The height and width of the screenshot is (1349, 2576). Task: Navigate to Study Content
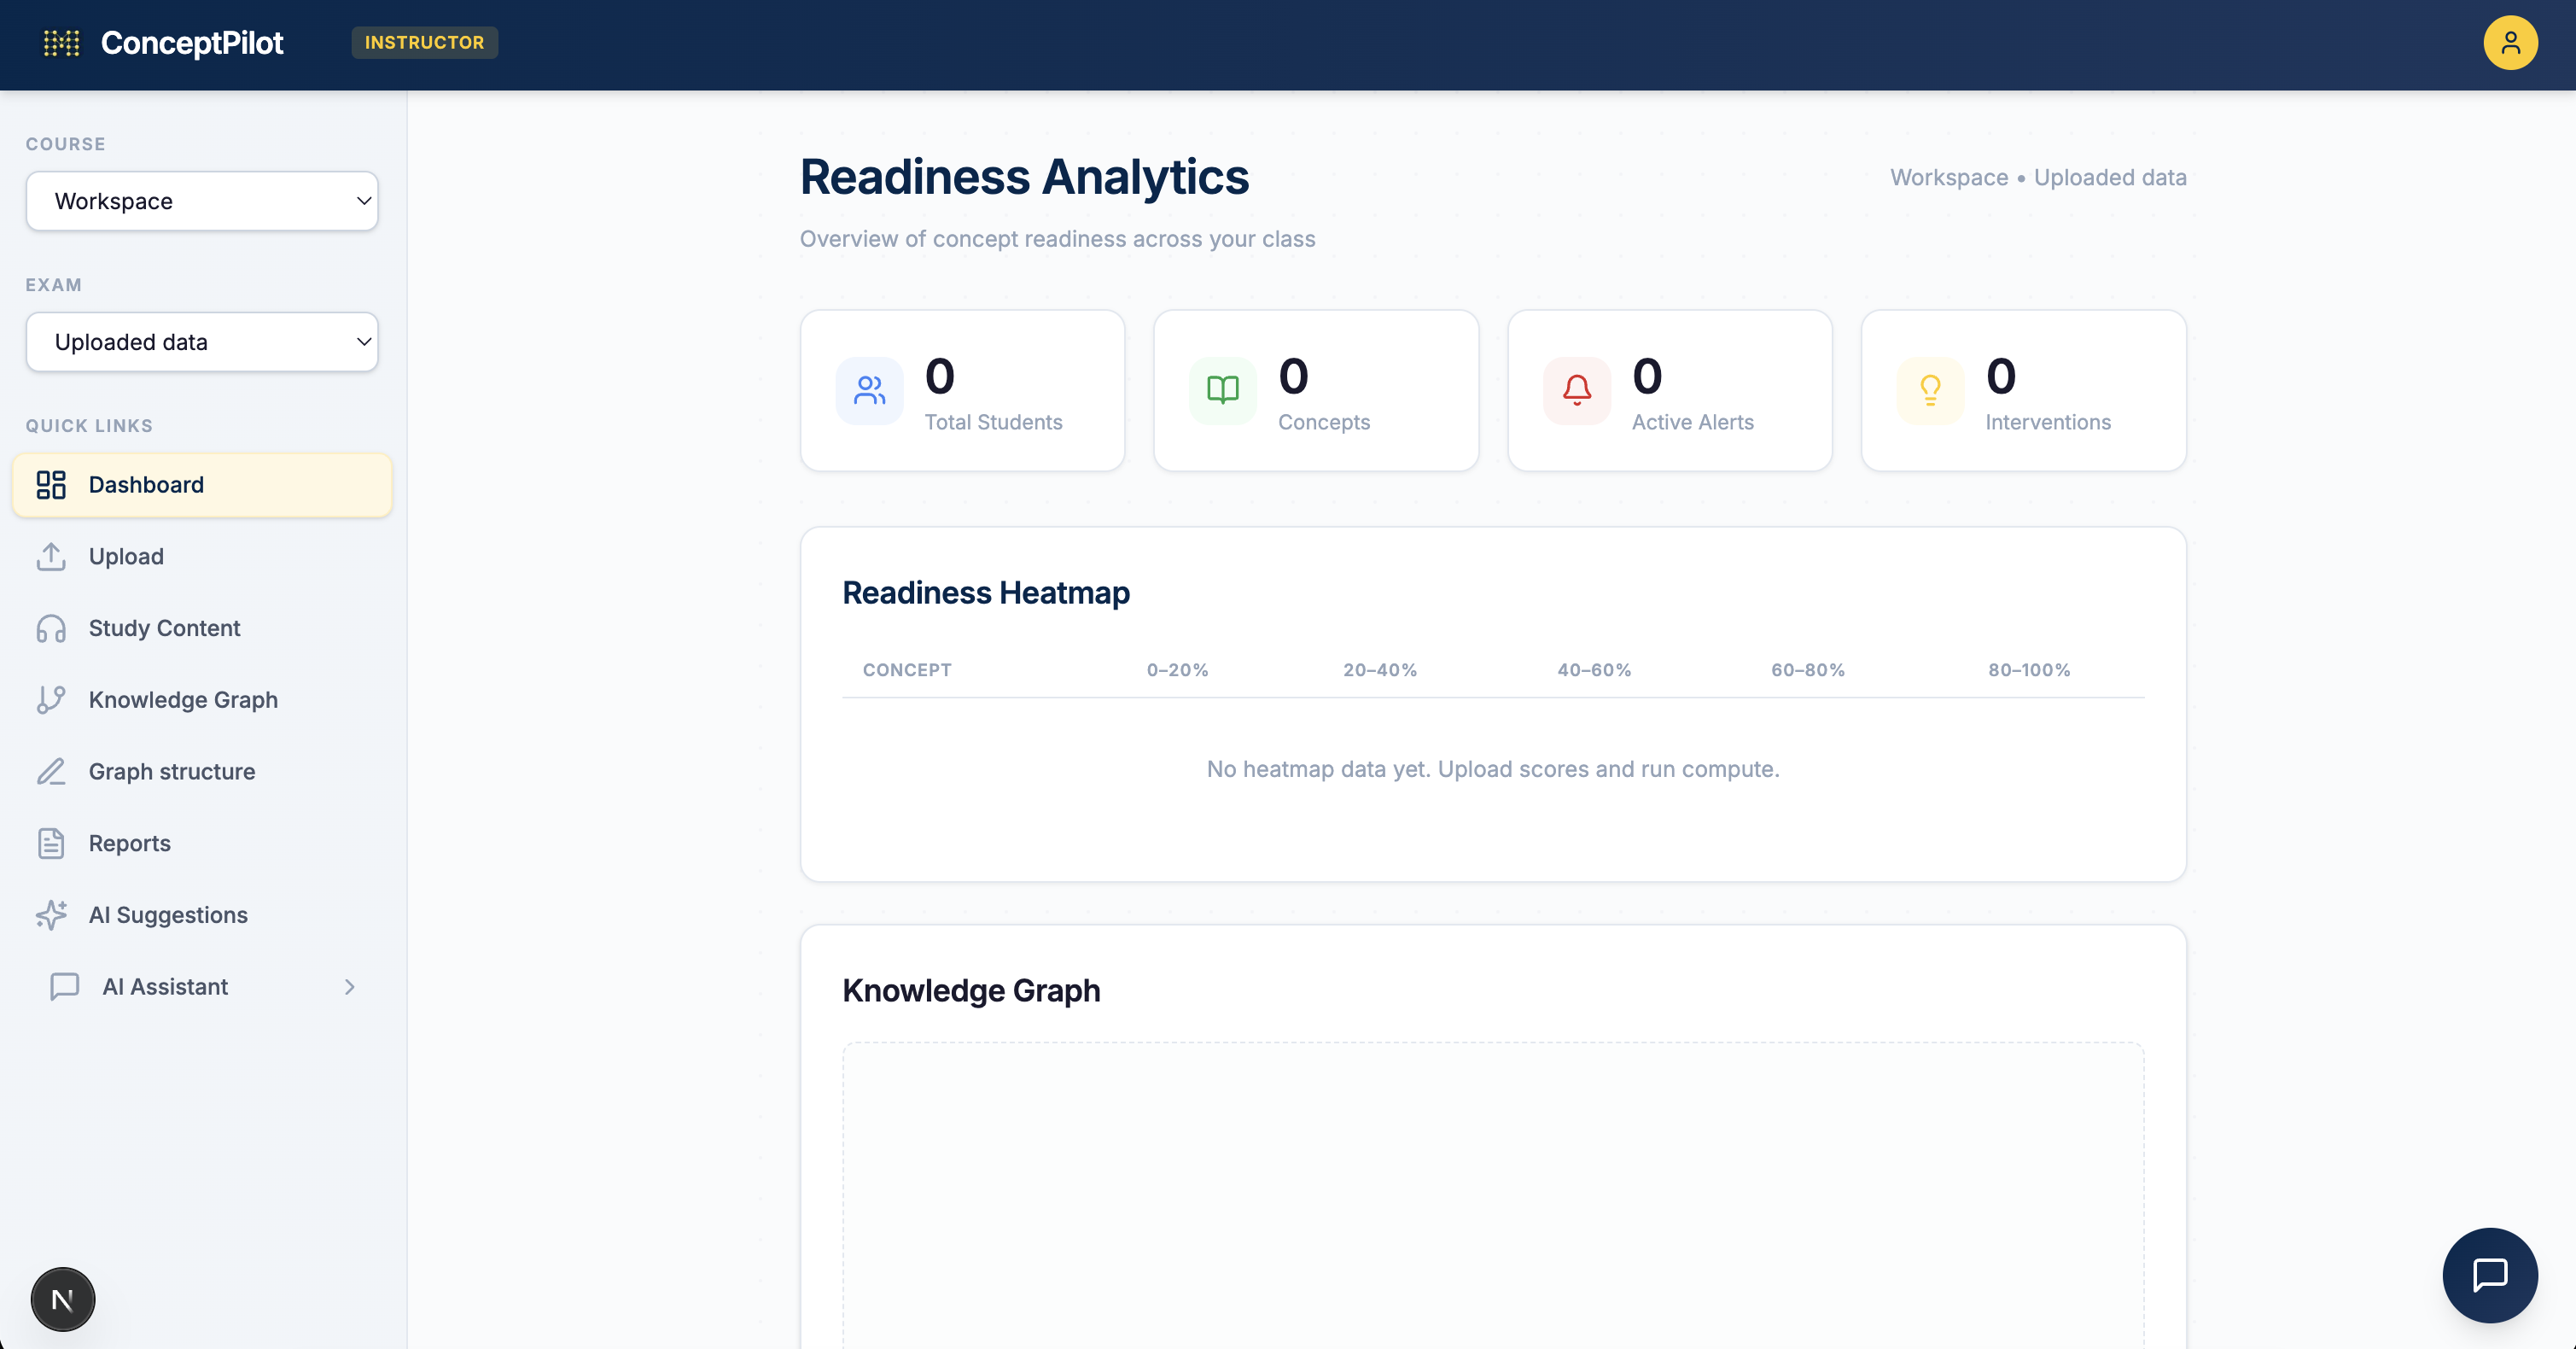click(164, 628)
